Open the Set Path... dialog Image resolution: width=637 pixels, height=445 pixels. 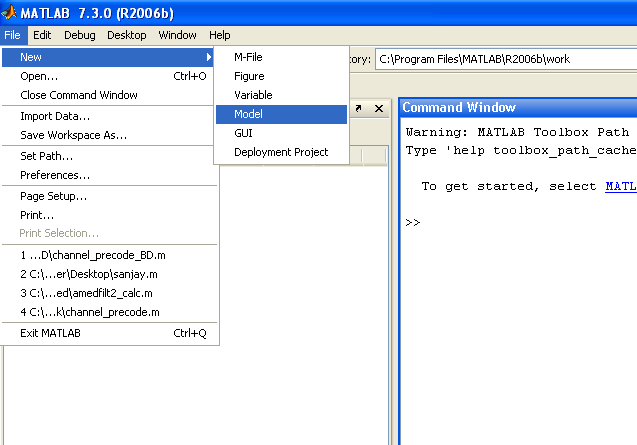pyautogui.click(x=108, y=156)
